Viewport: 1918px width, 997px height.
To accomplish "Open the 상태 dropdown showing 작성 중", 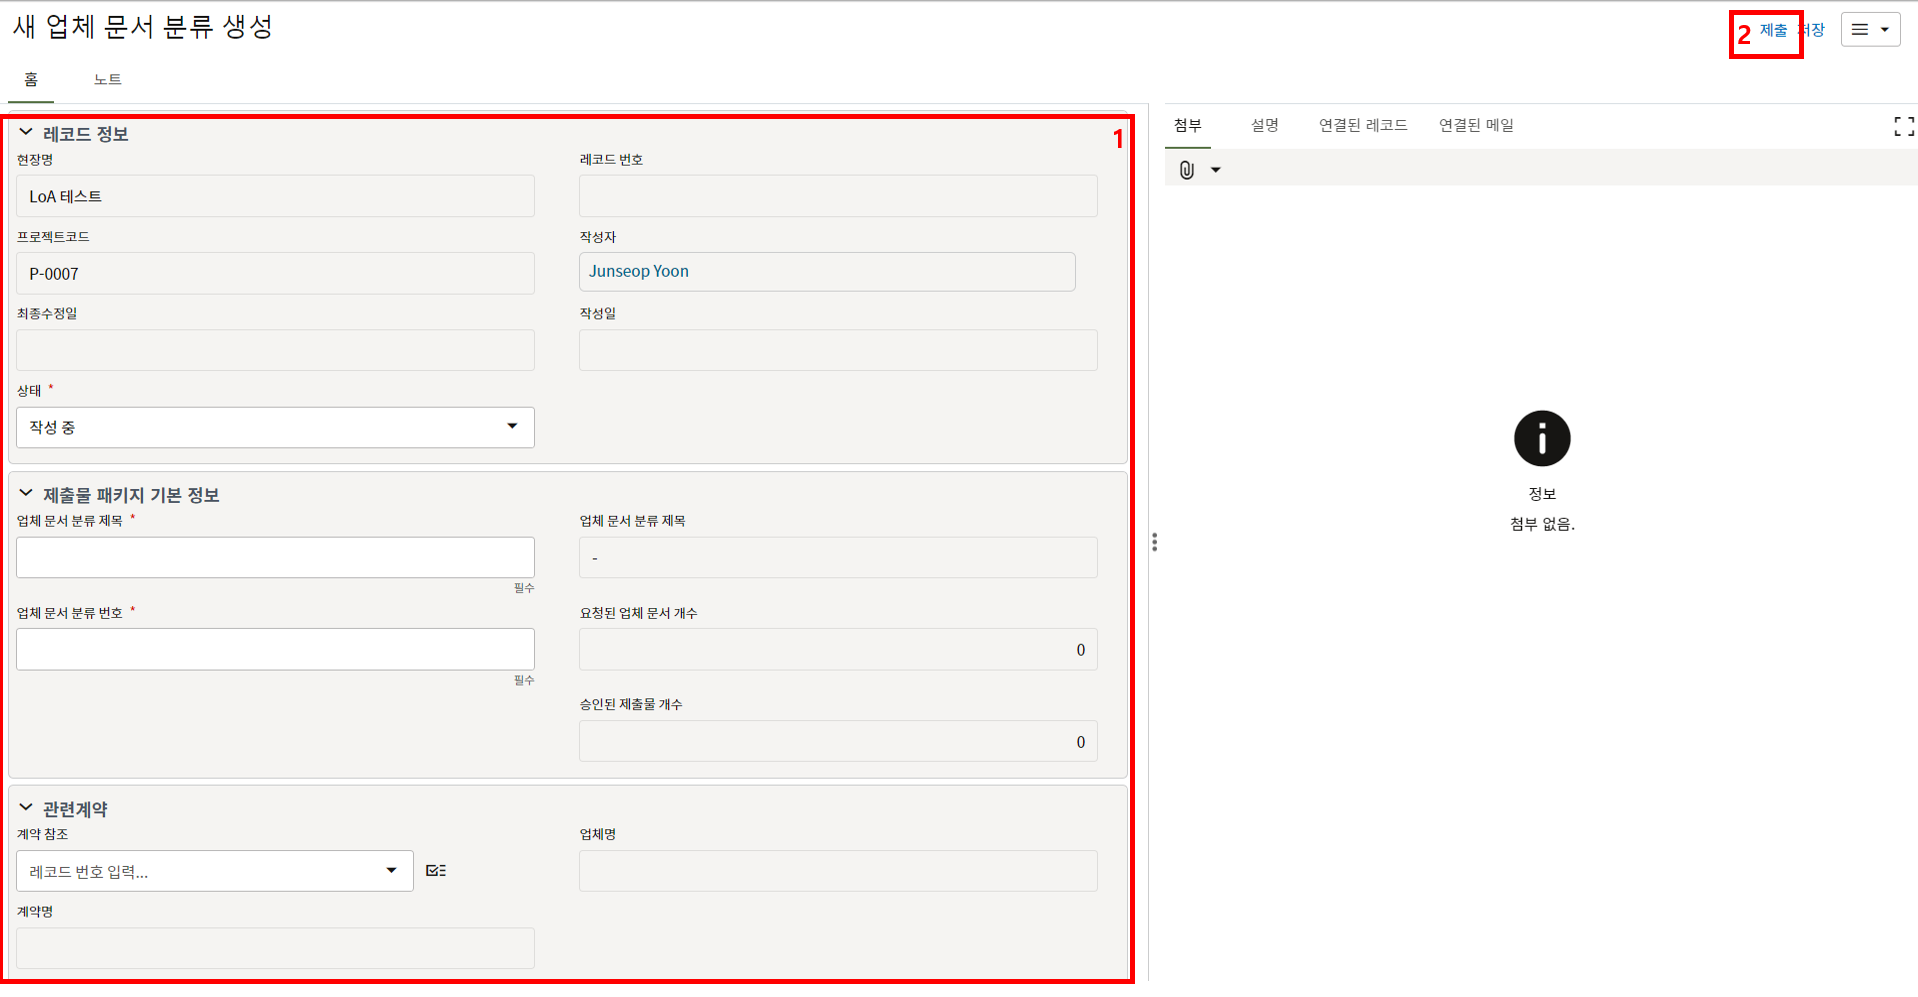I will tap(275, 427).
